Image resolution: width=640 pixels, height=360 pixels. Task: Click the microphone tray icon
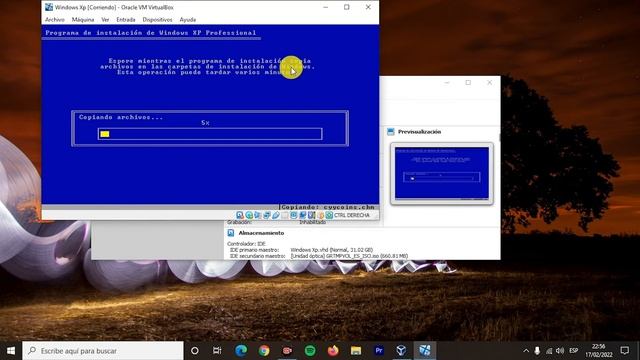click(x=537, y=351)
